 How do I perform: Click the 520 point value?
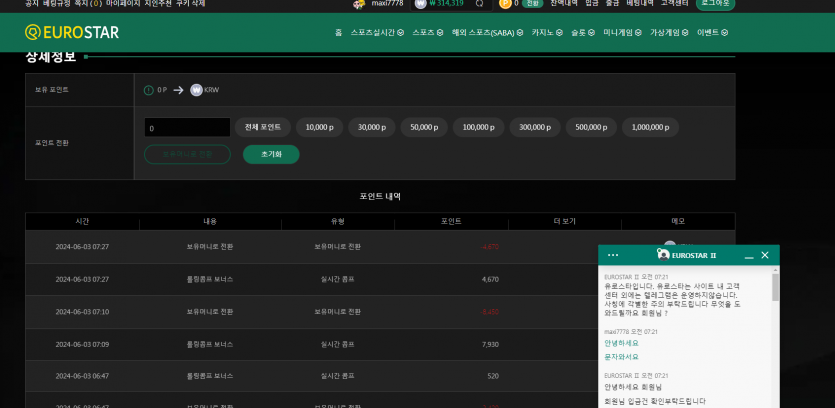[493, 376]
